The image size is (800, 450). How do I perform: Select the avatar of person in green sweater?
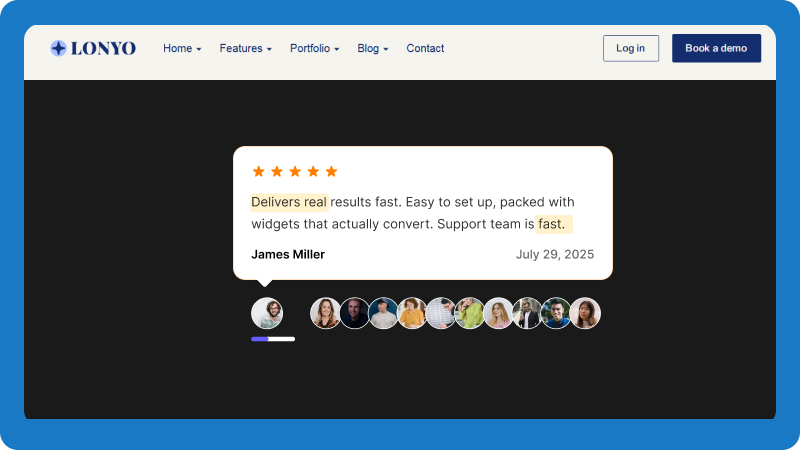pos(470,313)
